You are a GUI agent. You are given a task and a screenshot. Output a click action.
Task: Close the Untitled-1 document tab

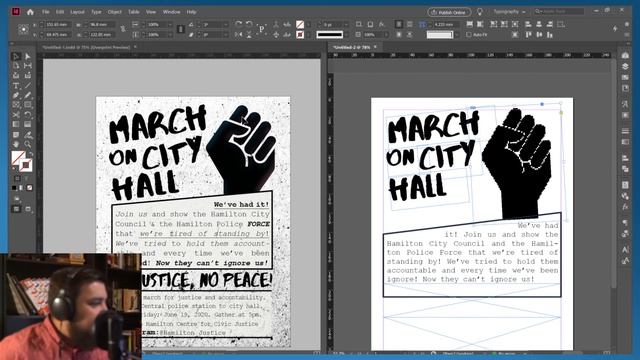135,47
